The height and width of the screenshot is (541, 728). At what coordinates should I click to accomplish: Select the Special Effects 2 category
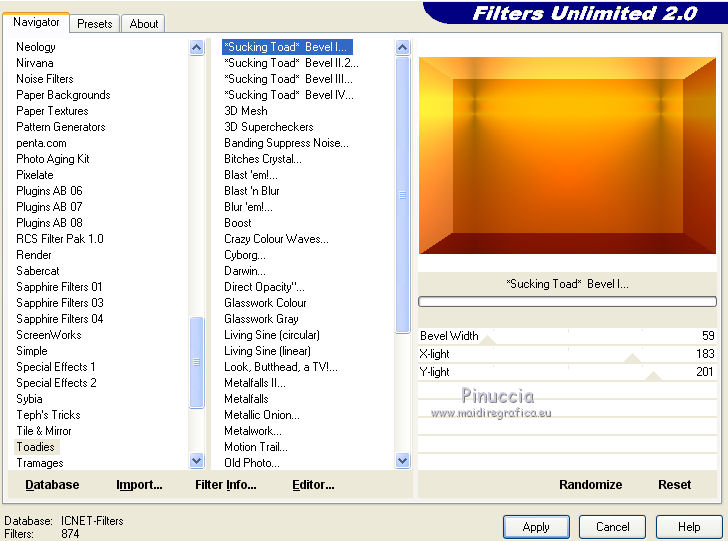pyautogui.click(x=56, y=383)
